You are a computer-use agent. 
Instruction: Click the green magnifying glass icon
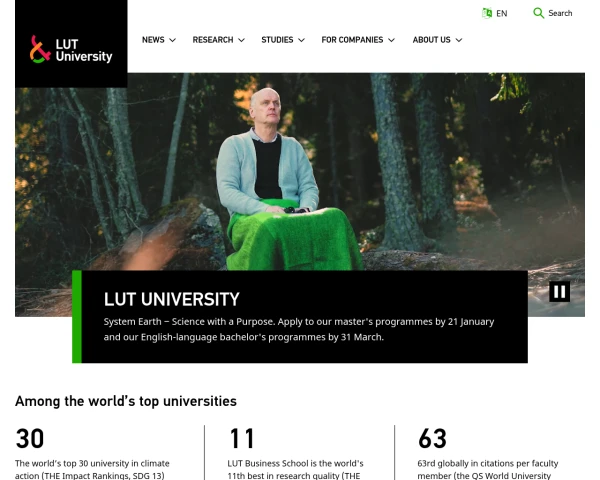538,13
